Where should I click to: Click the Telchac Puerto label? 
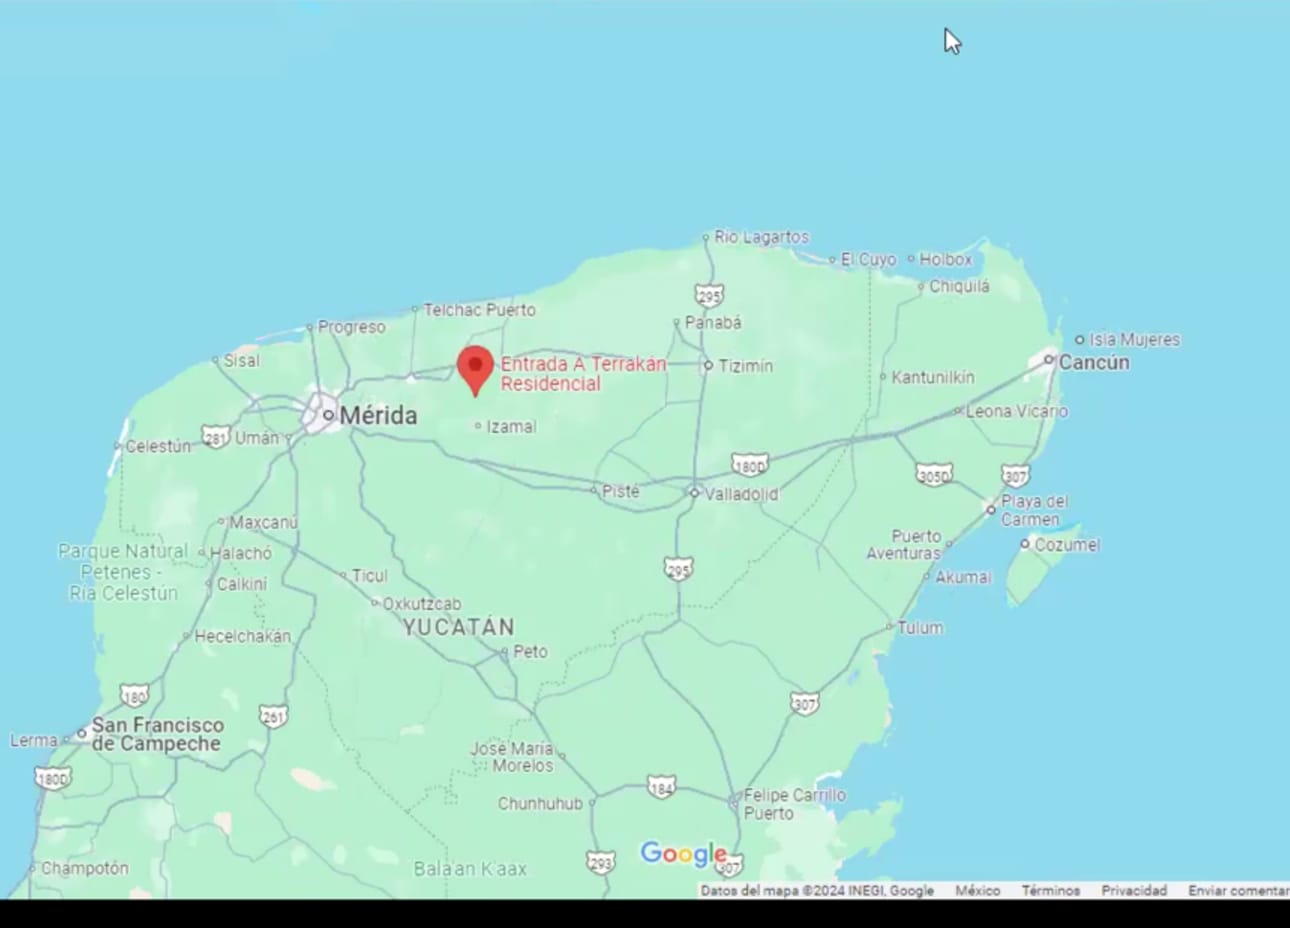(x=479, y=310)
